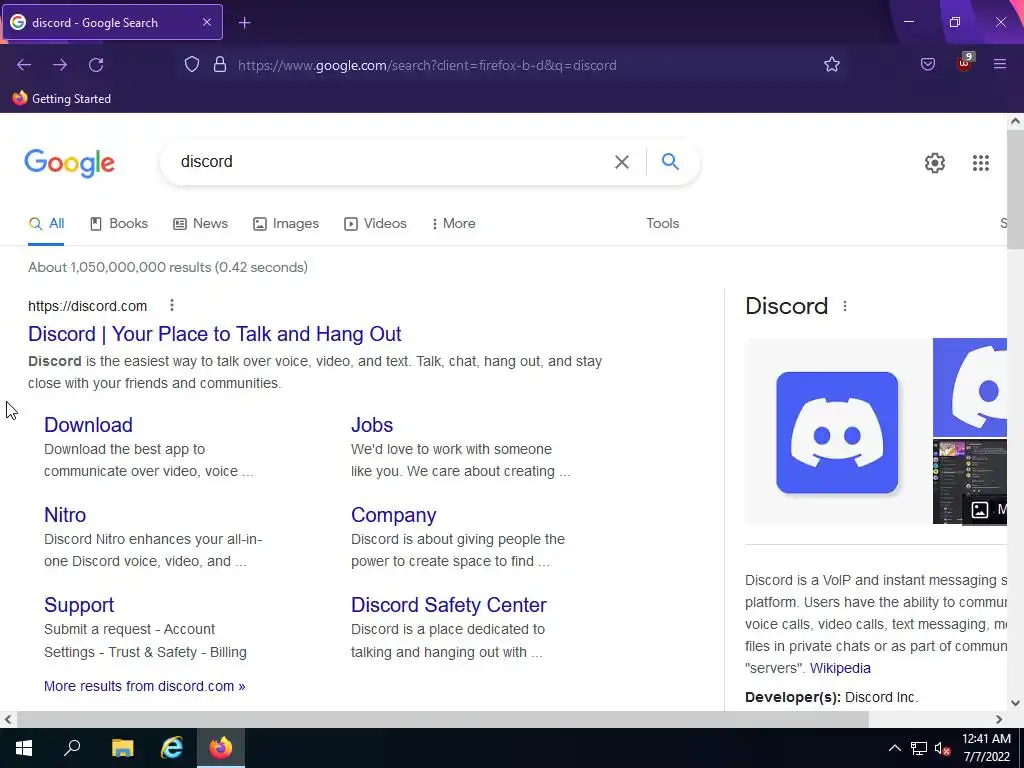Launch File Explorer from taskbar
This screenshot has height=768, width=1024.
pyautogui.click(x=122, y=748)
